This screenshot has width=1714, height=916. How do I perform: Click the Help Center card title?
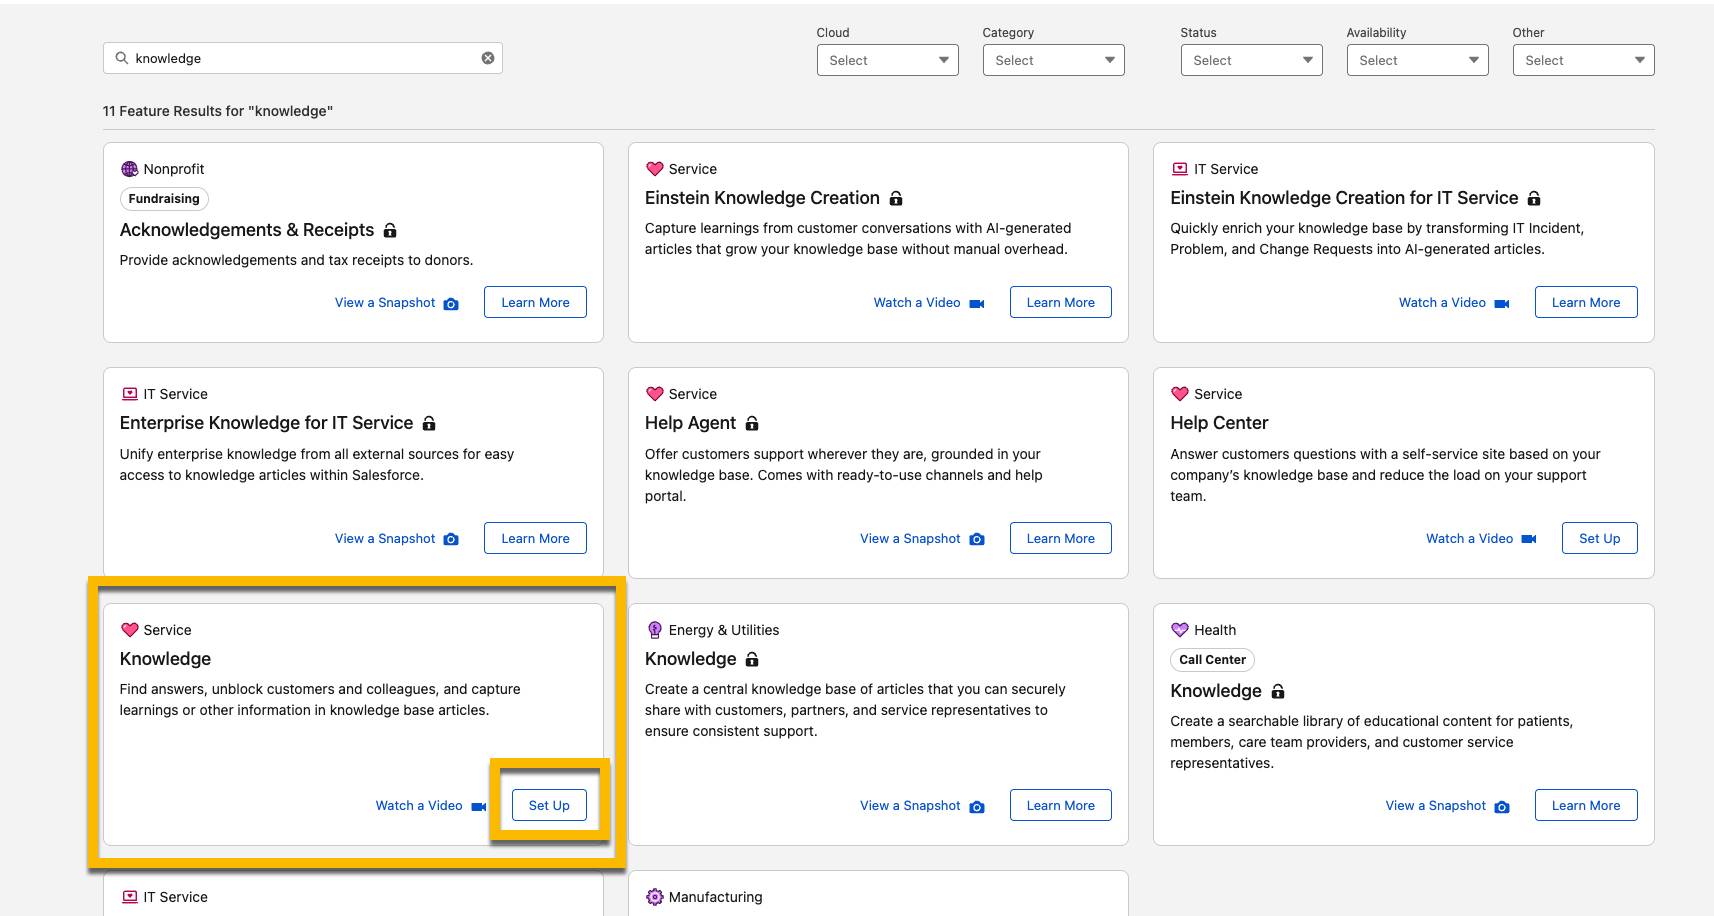[x=1219, y=423]
